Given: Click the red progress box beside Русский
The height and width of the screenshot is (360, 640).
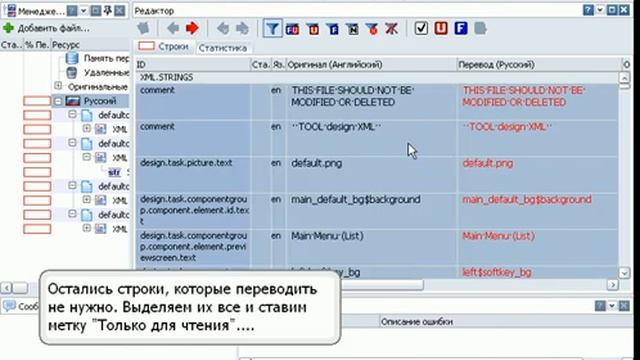Looking at the screenshot, I should pos(37,101).
